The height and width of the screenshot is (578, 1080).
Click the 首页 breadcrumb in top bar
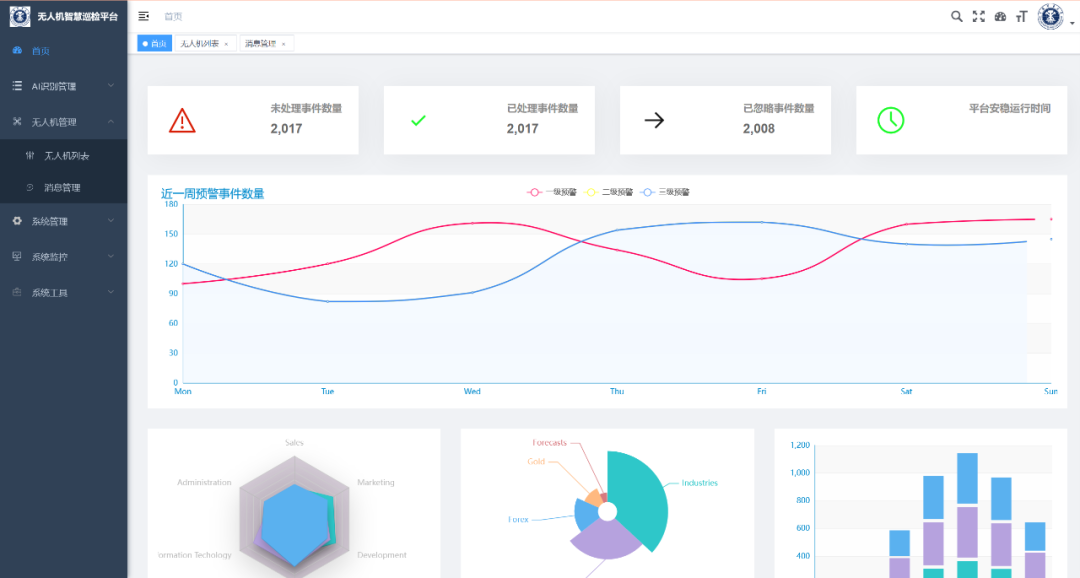click(173, 16)
